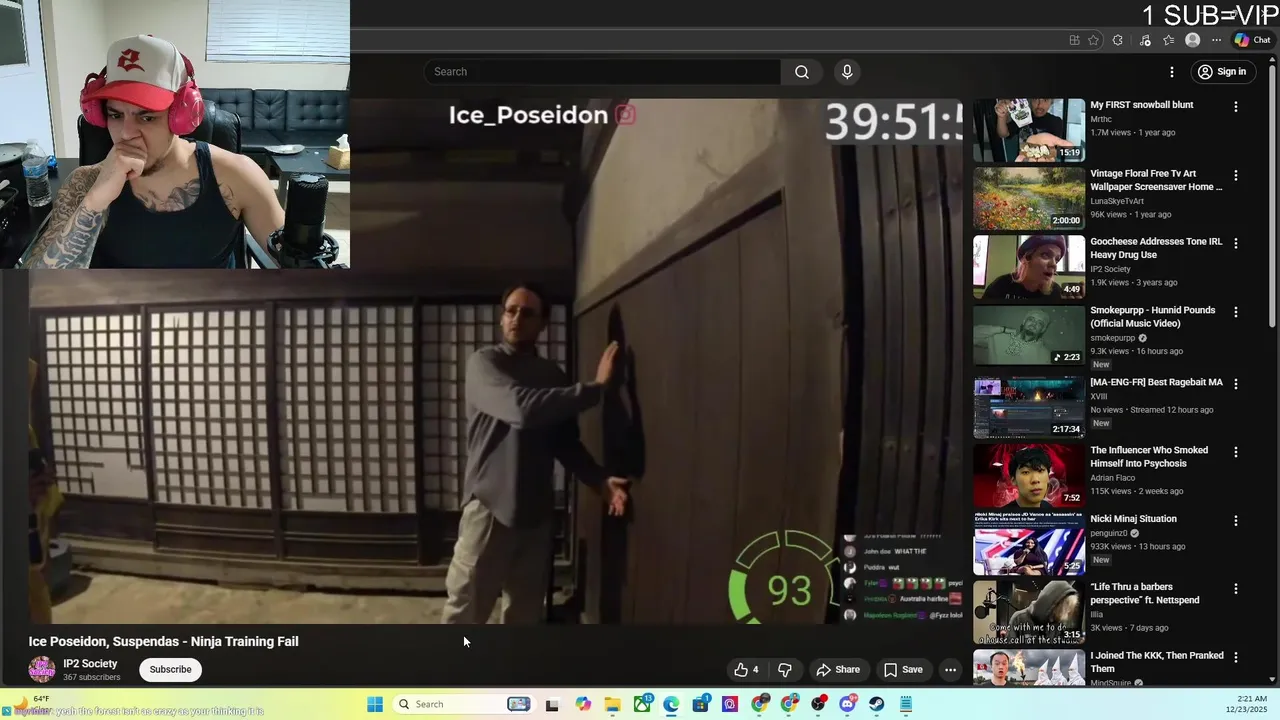Open options menu for 'Smokepurpp - Hunnid Pounds'
The image size is (1280, 720).
1236,312
